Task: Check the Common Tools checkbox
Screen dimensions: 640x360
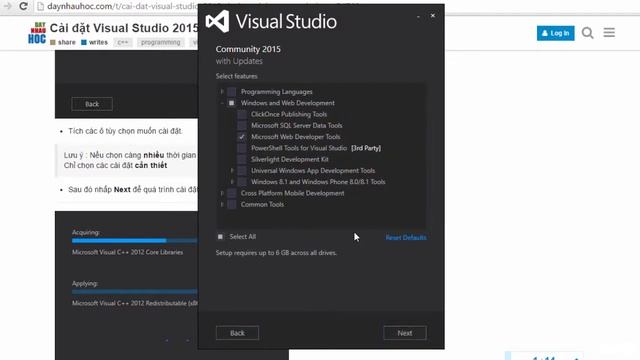Action: pyautogui.click(x=231, y=204)
